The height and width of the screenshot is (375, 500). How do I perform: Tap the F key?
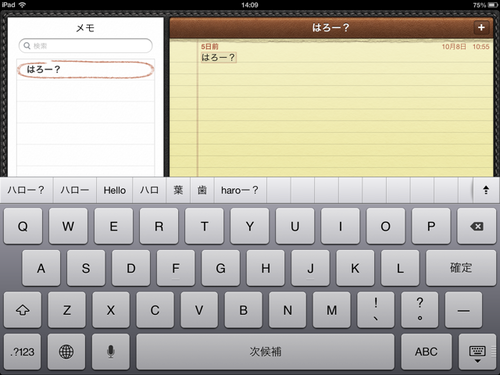tap(176, 268)
